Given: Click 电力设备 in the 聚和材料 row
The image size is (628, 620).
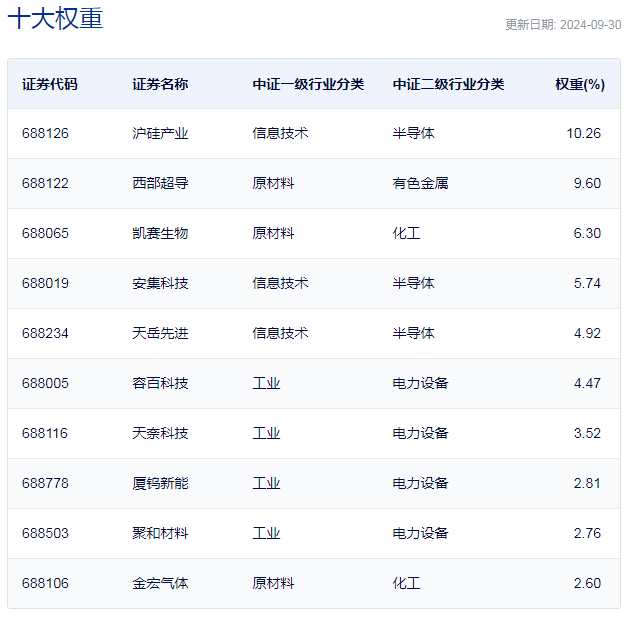Looking at the screenshot, I should [x=420, y=533].
